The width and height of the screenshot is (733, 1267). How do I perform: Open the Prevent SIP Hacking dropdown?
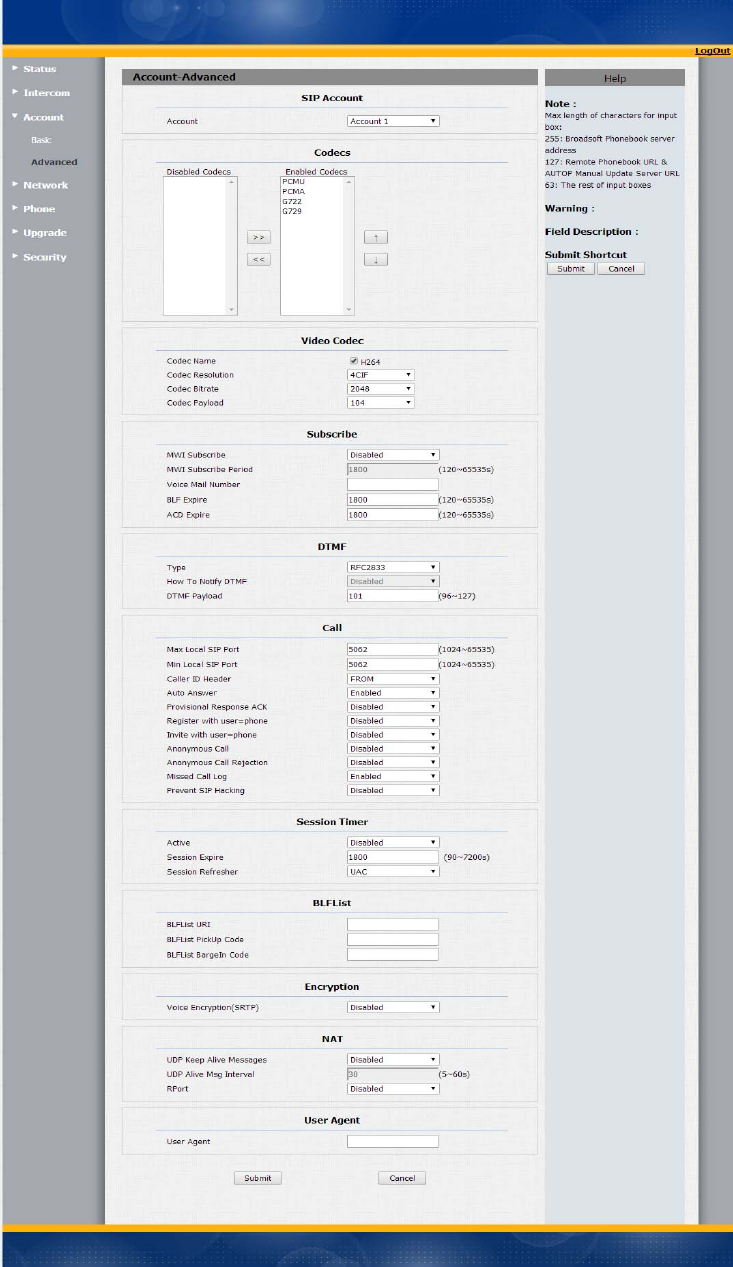click(x=393, y=791)
